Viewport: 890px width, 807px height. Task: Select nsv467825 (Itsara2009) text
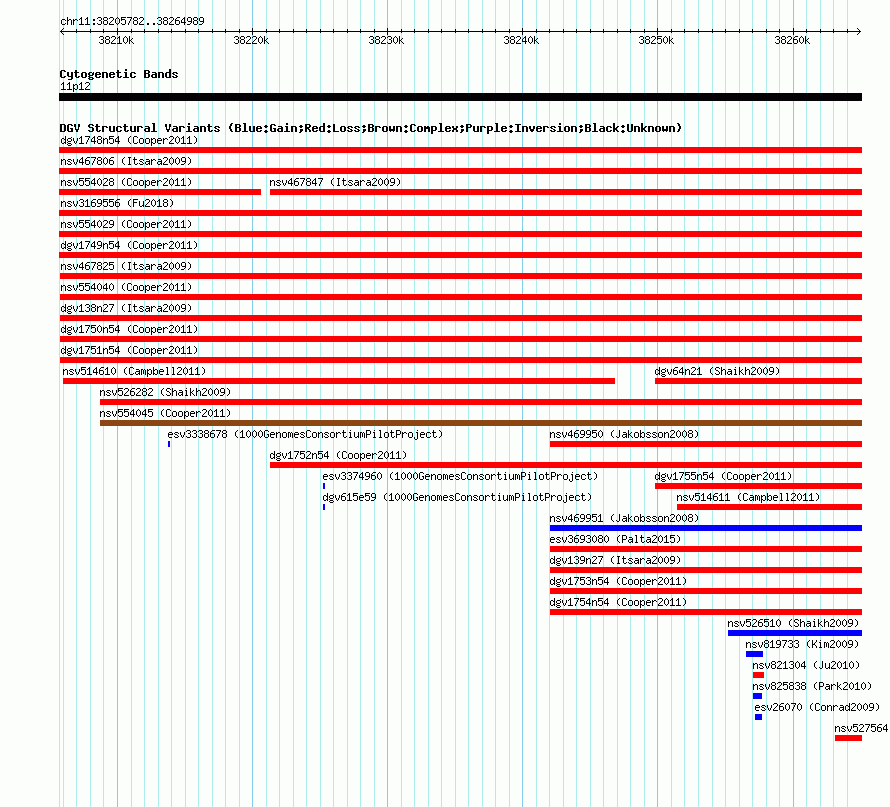[126, 266]
